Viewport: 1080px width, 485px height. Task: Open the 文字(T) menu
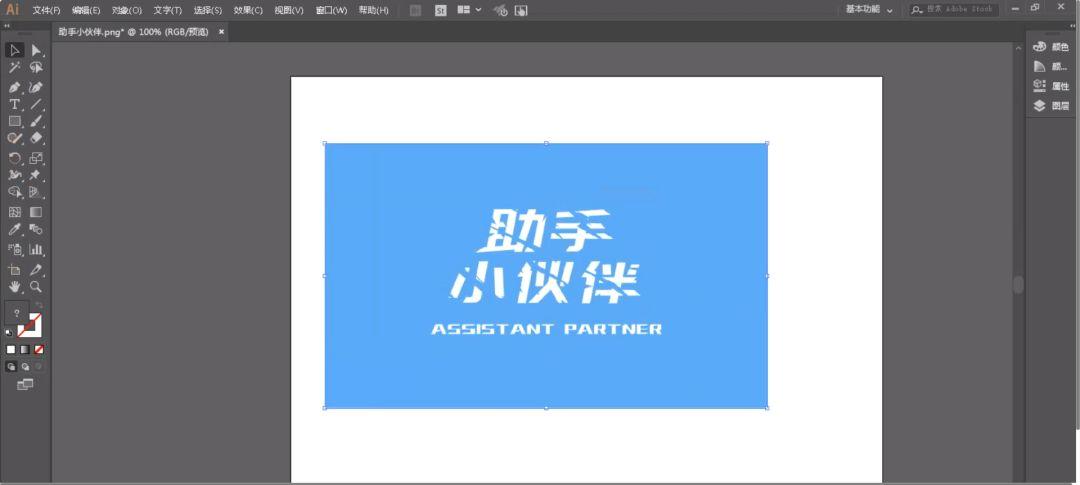[x=167, y=10]
